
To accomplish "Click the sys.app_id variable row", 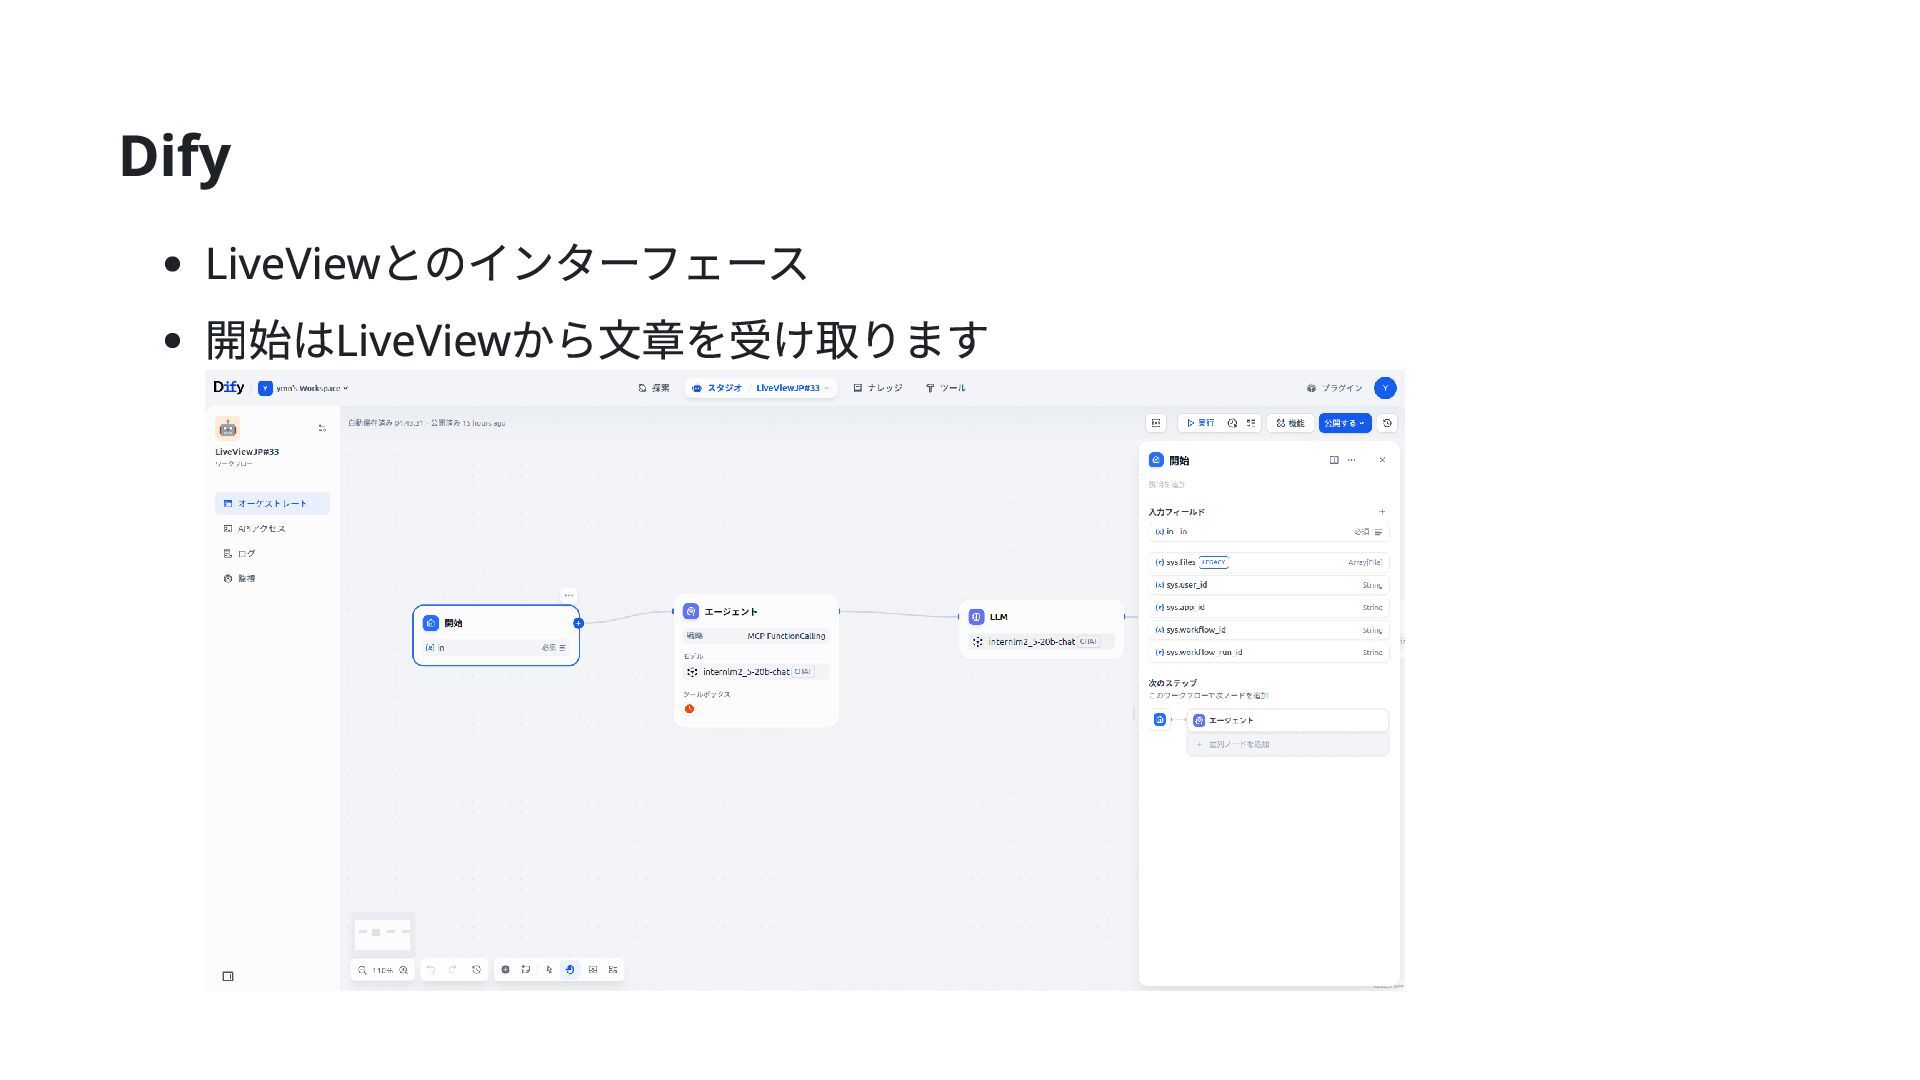I will (x=1269, y=607).
